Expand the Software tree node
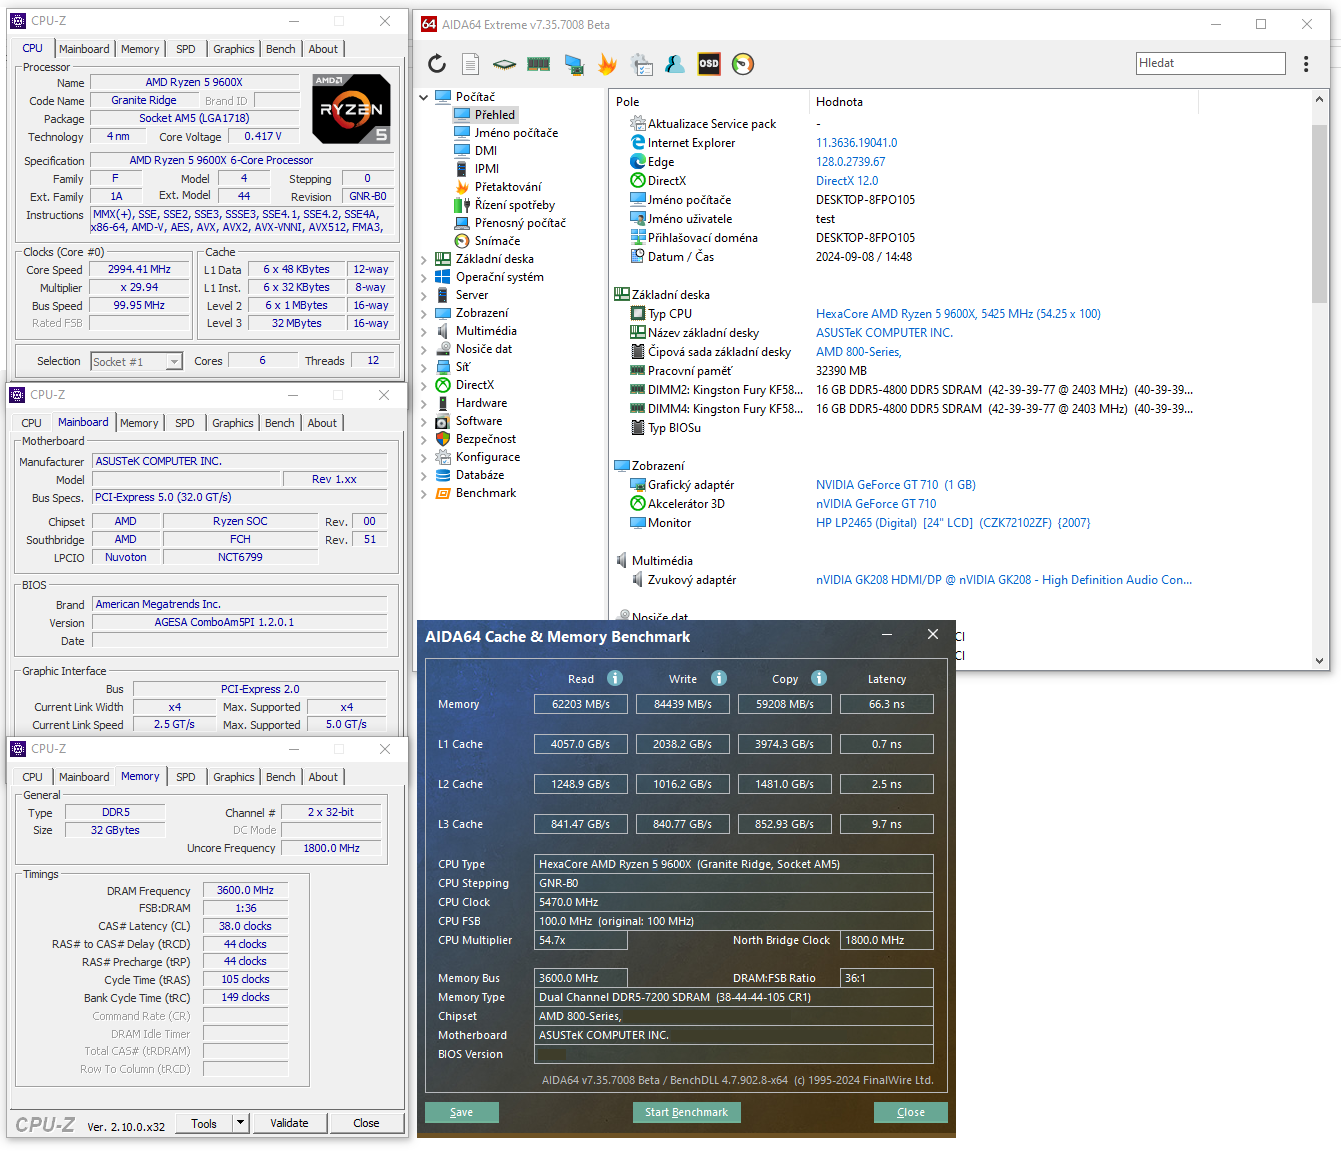 [424, 421]
